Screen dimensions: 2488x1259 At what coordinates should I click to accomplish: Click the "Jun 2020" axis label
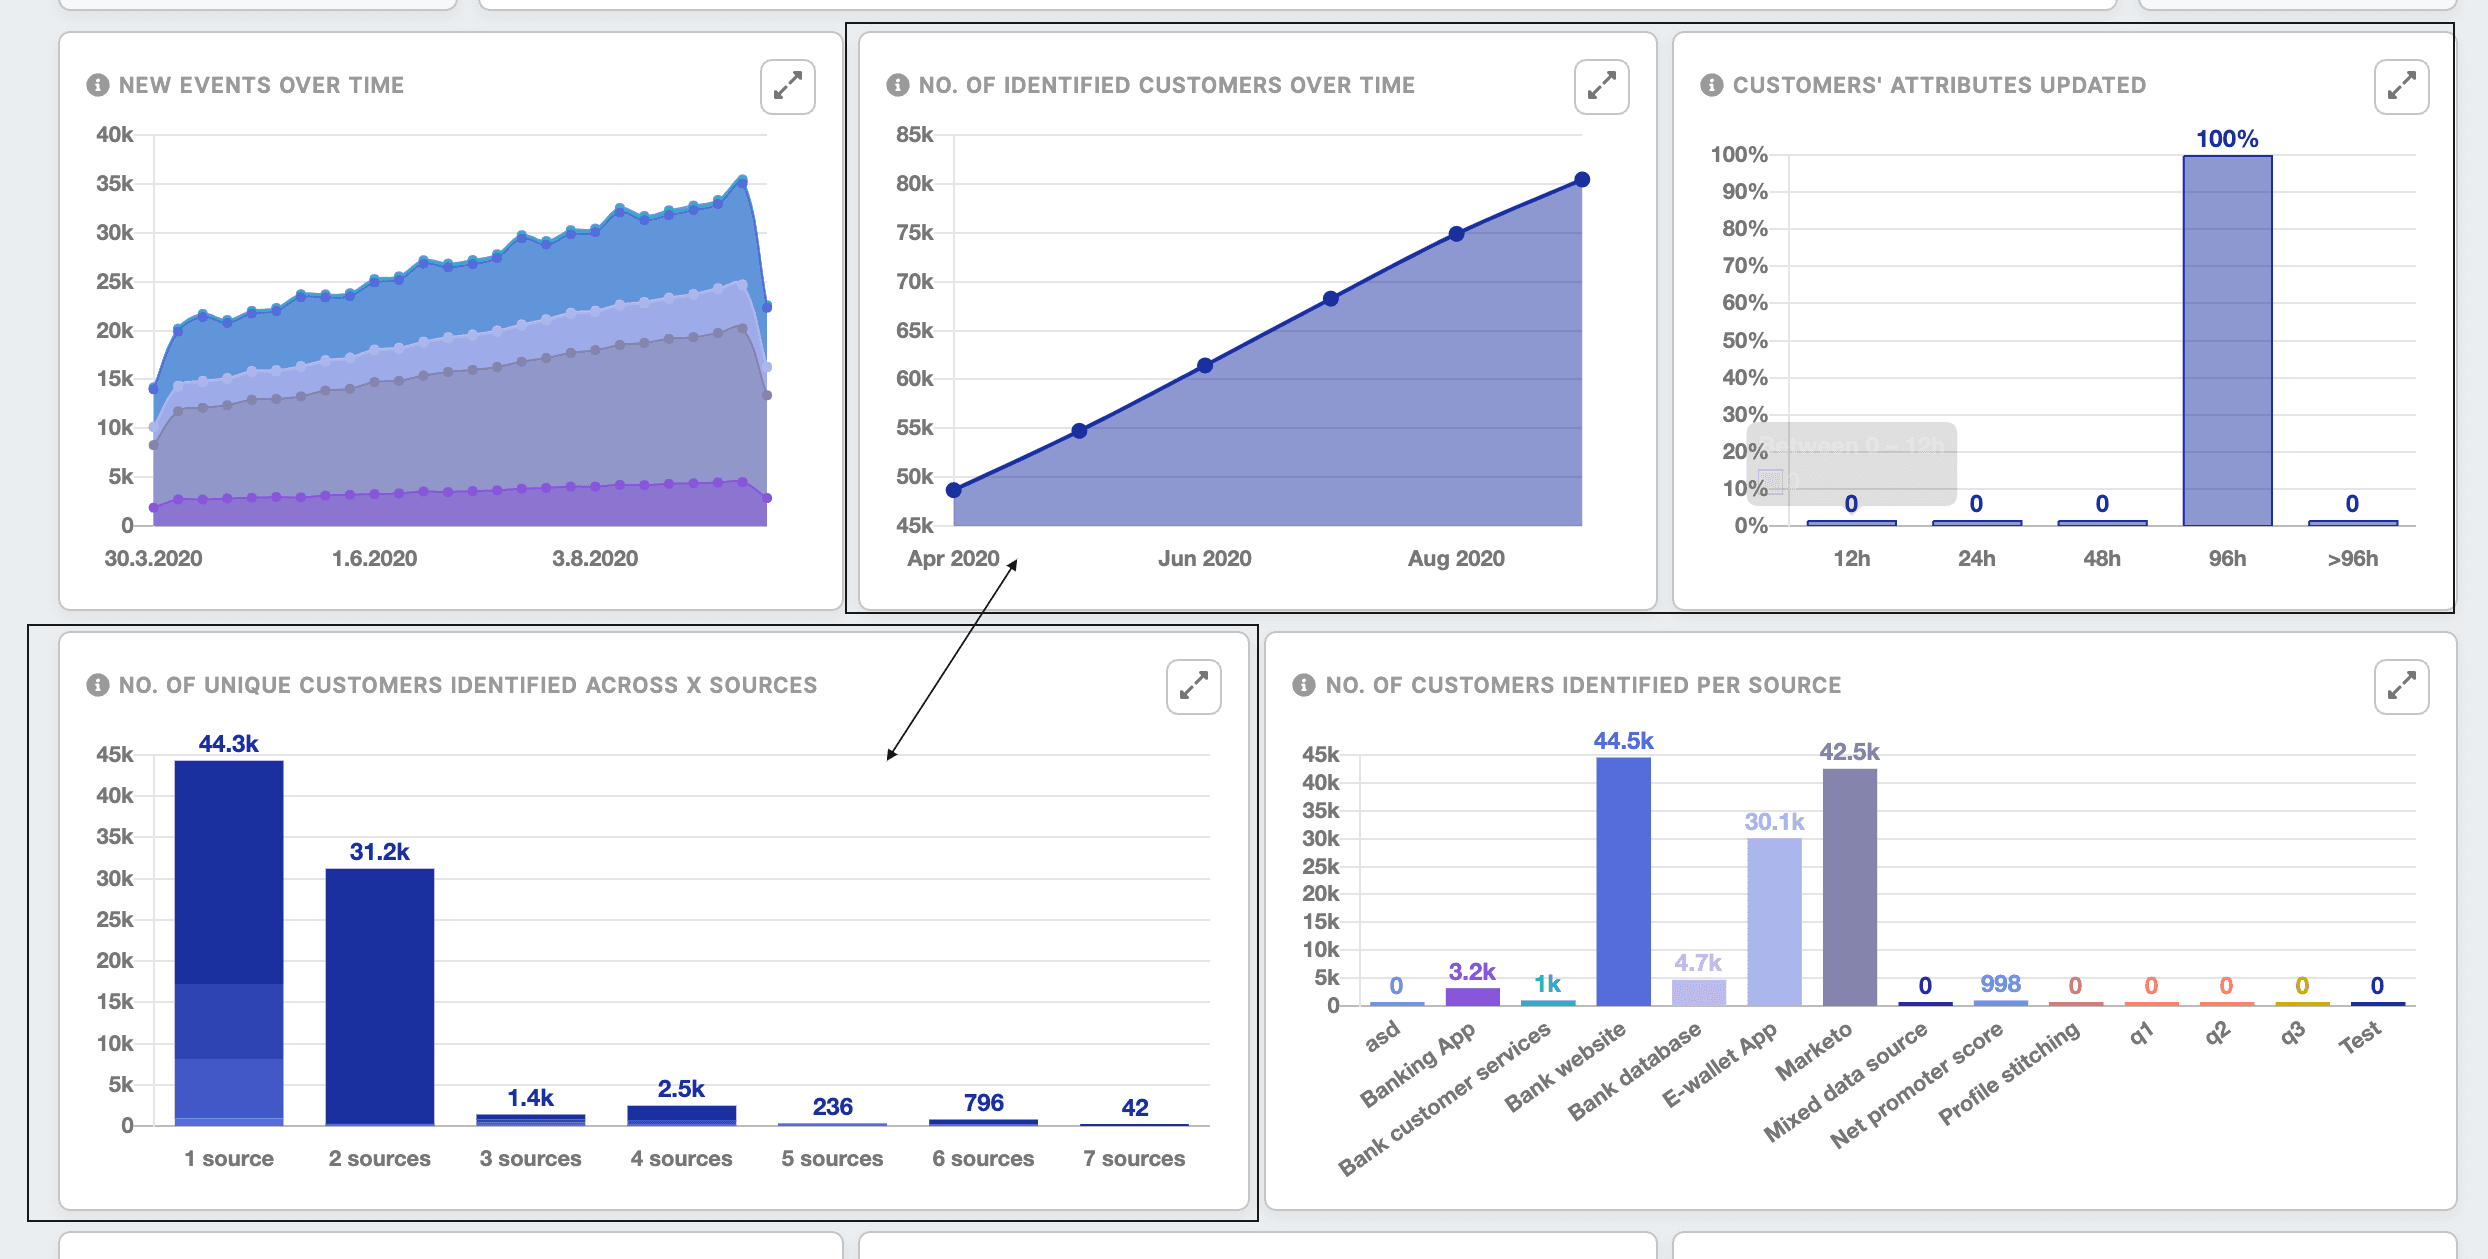click(1206, 558)
